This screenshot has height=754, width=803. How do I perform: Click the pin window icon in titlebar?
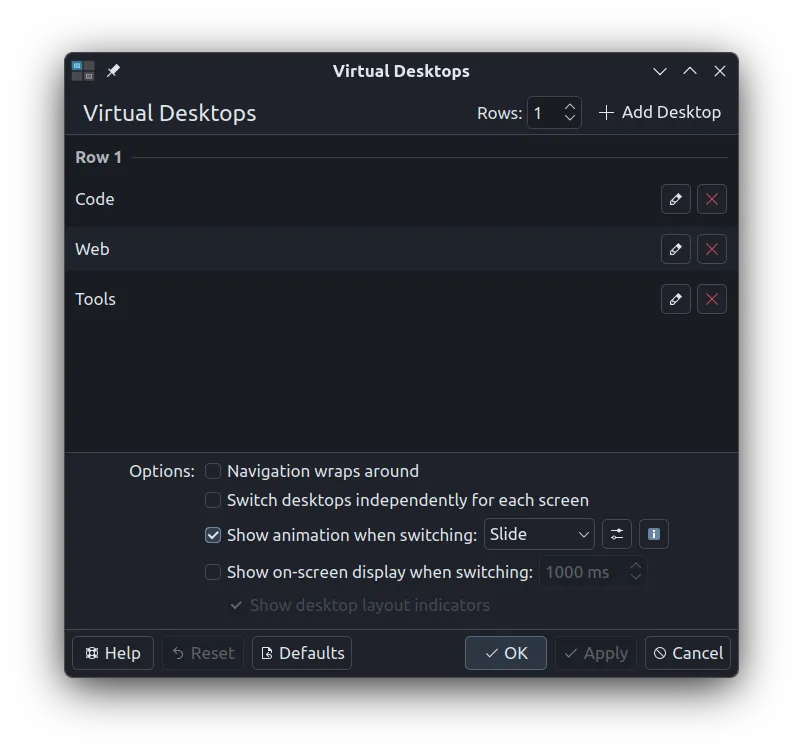(x=113, y=70)
